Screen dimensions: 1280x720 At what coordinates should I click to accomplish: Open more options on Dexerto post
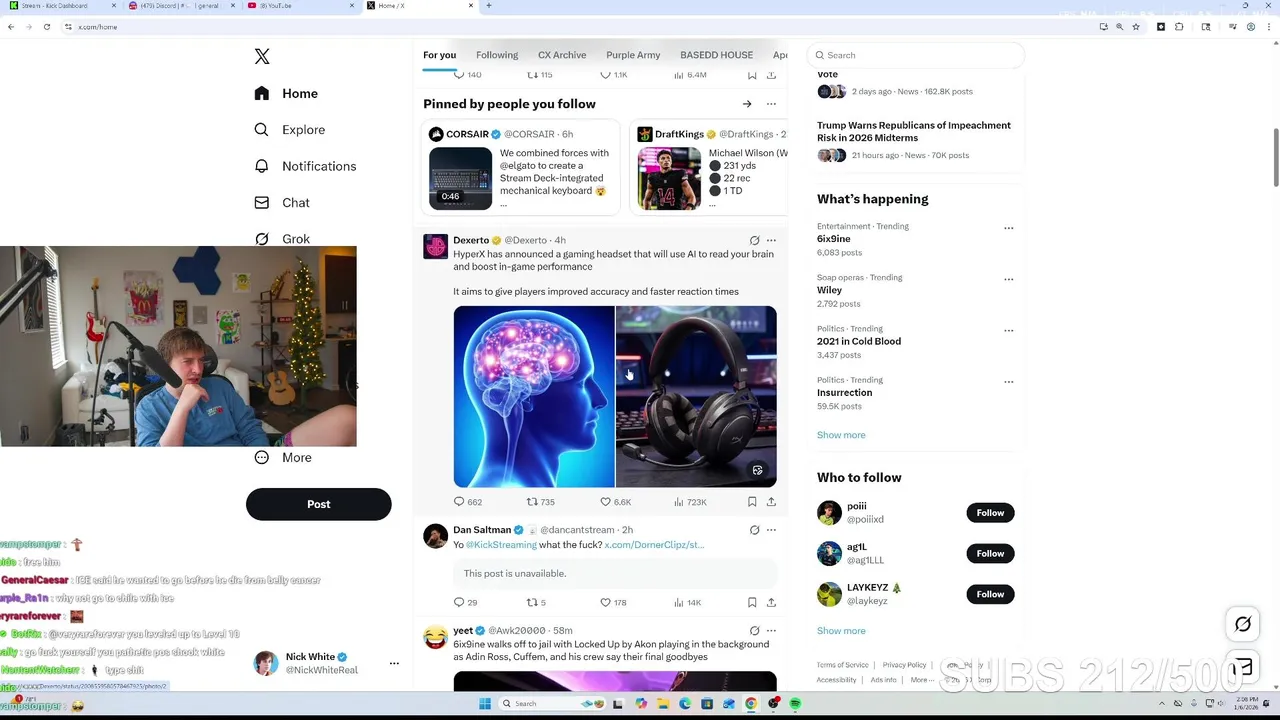point(771,241)
